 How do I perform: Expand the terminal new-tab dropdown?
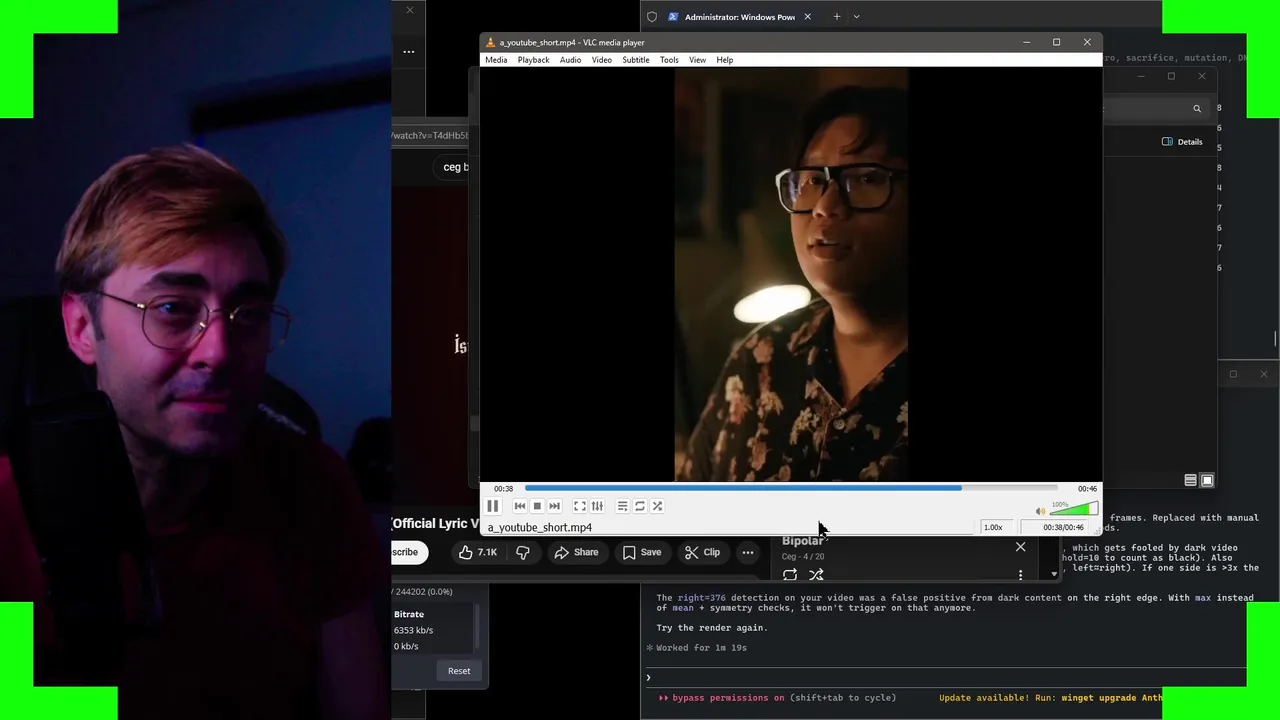click(x=856, y=17)
